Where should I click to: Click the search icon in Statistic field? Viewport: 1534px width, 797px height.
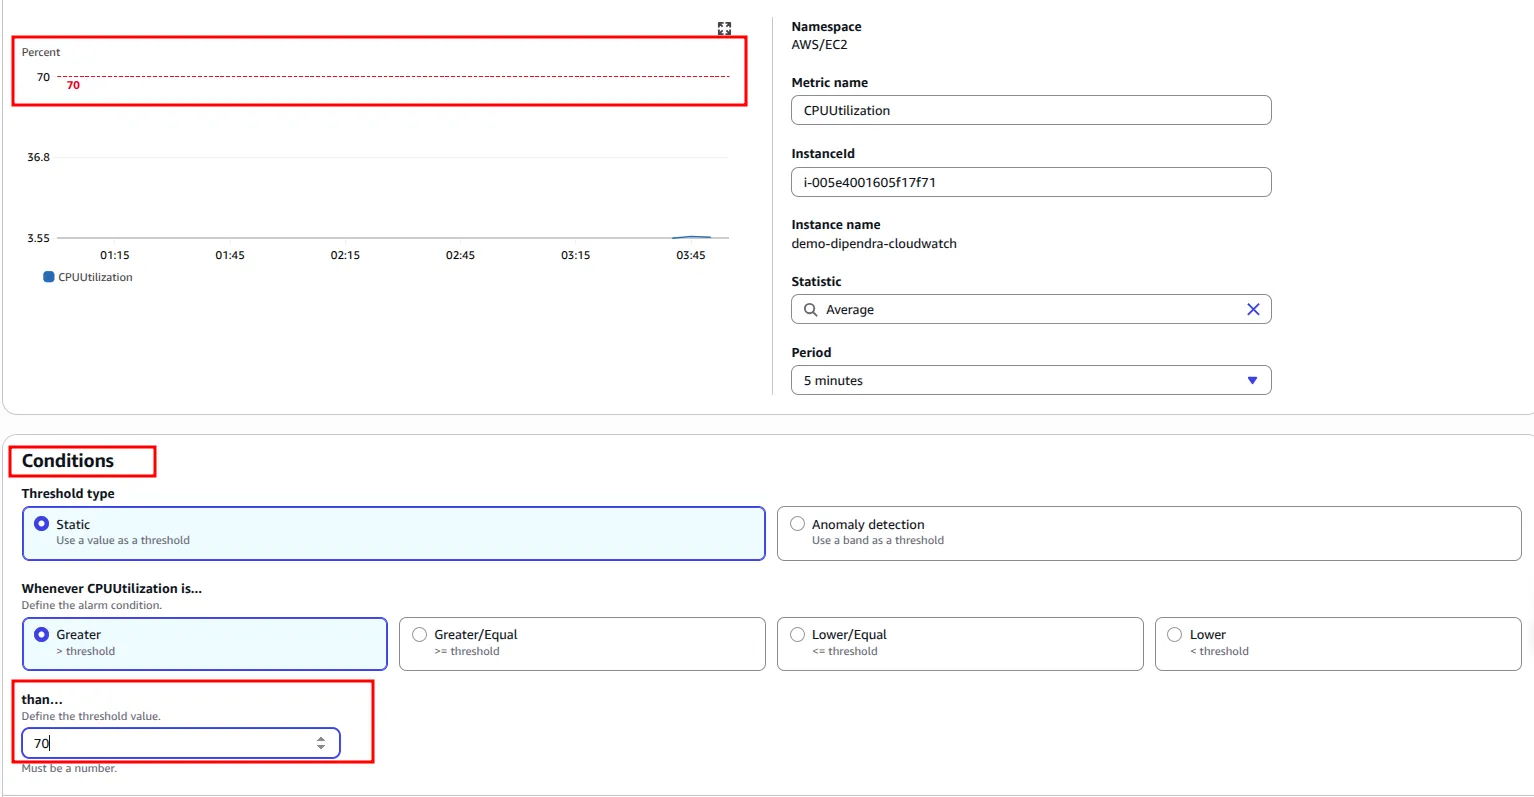[811, 310]
